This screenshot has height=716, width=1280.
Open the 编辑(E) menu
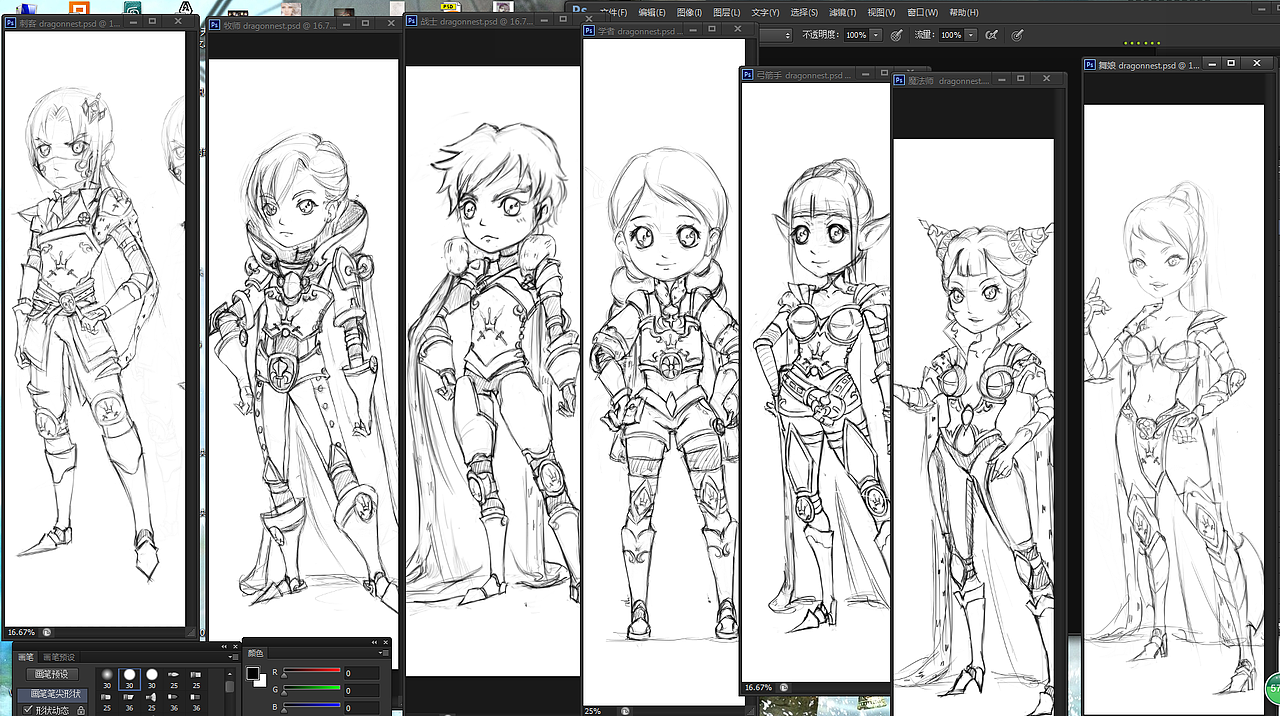(x=652, y=12)
